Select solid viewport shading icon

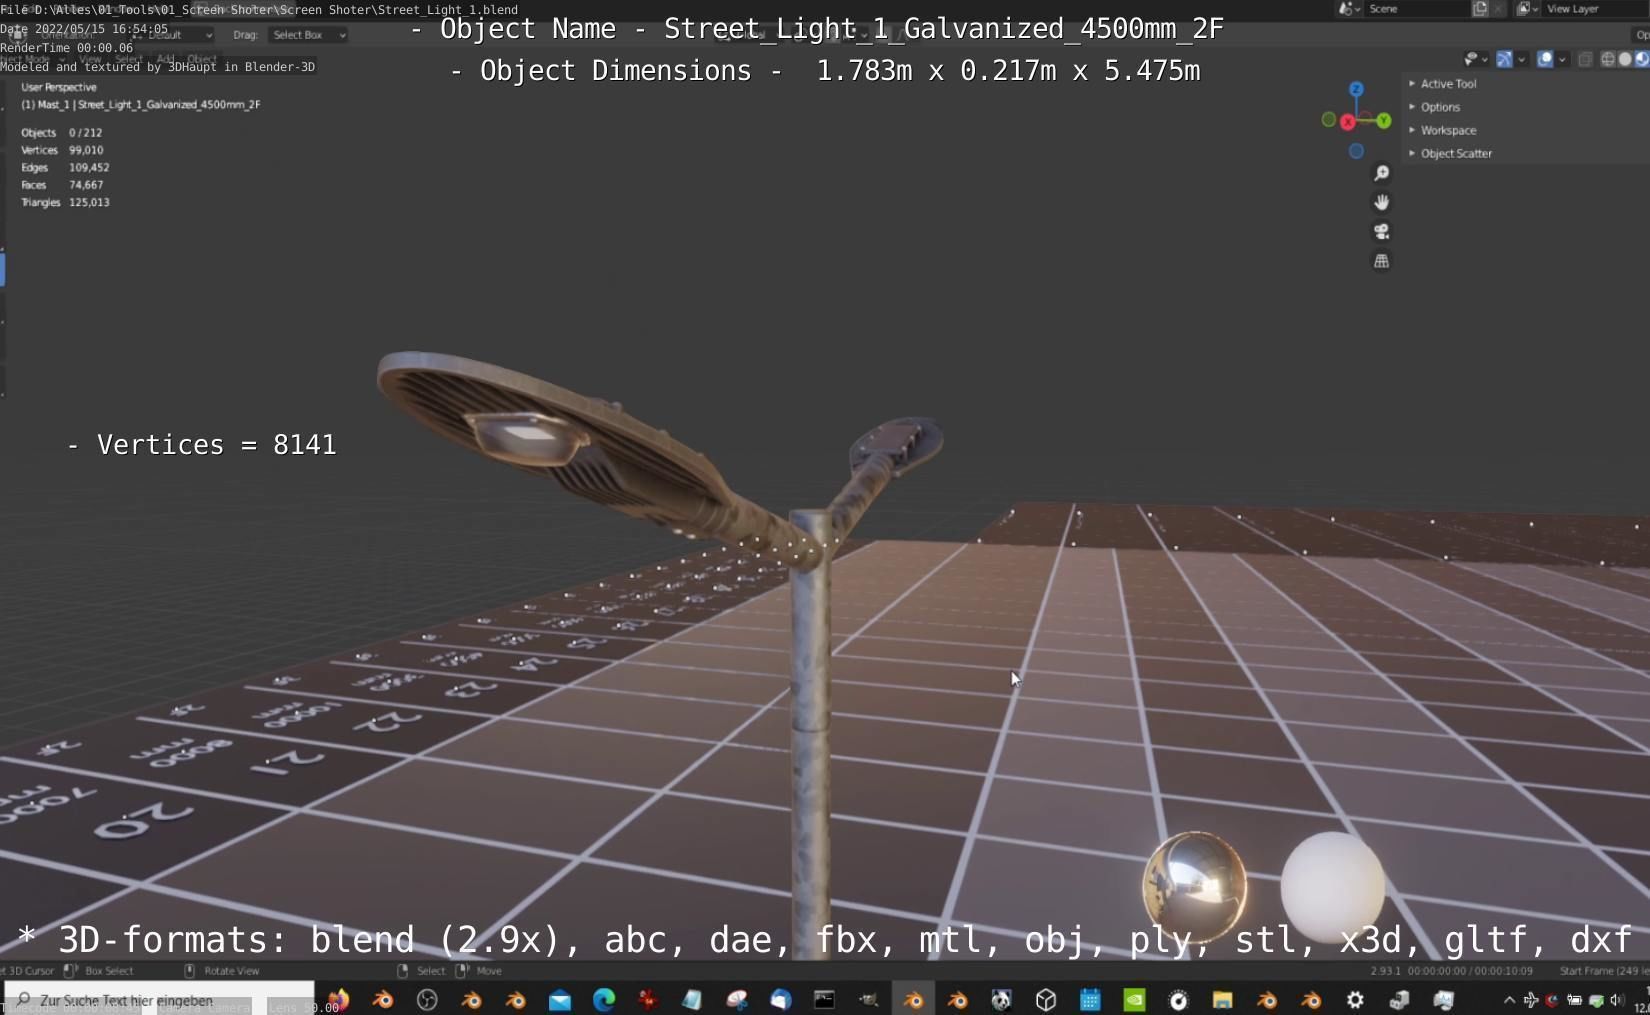tap(1625, 59)
